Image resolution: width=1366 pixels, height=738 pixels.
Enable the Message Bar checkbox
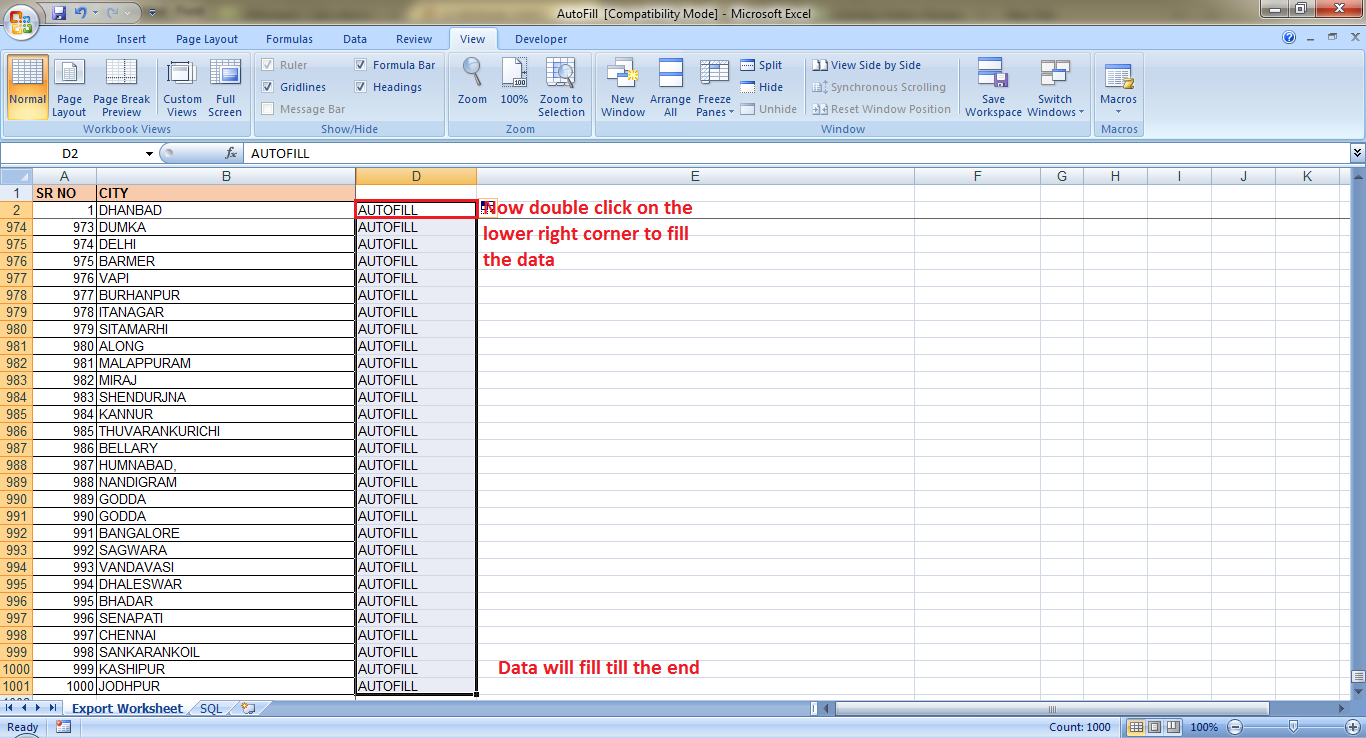click(268, 109)
